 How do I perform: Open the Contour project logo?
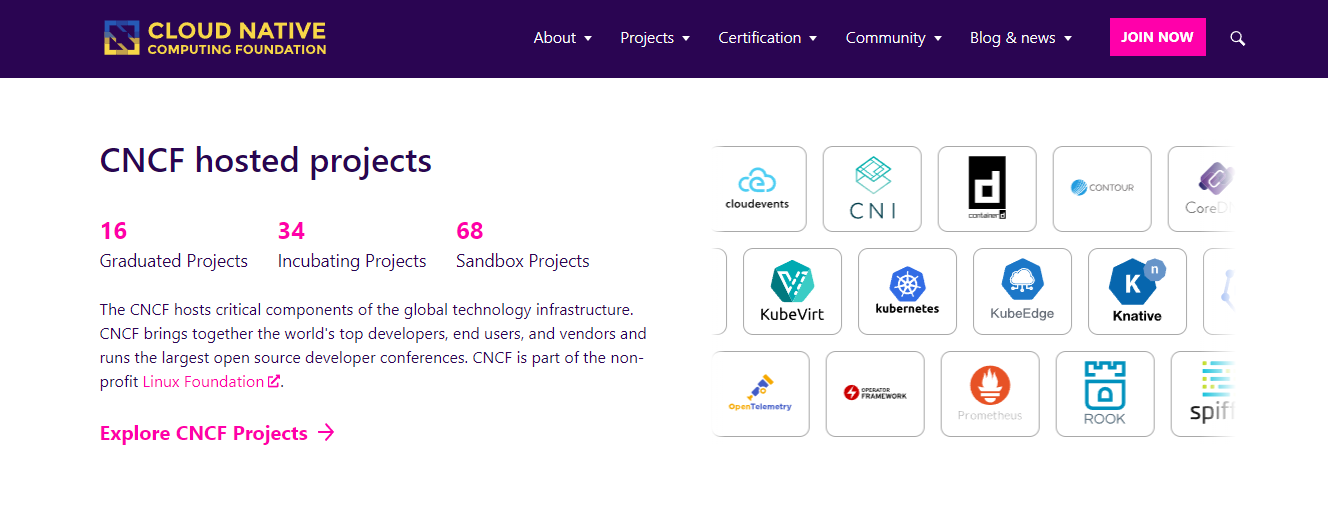click(1102, 189)
